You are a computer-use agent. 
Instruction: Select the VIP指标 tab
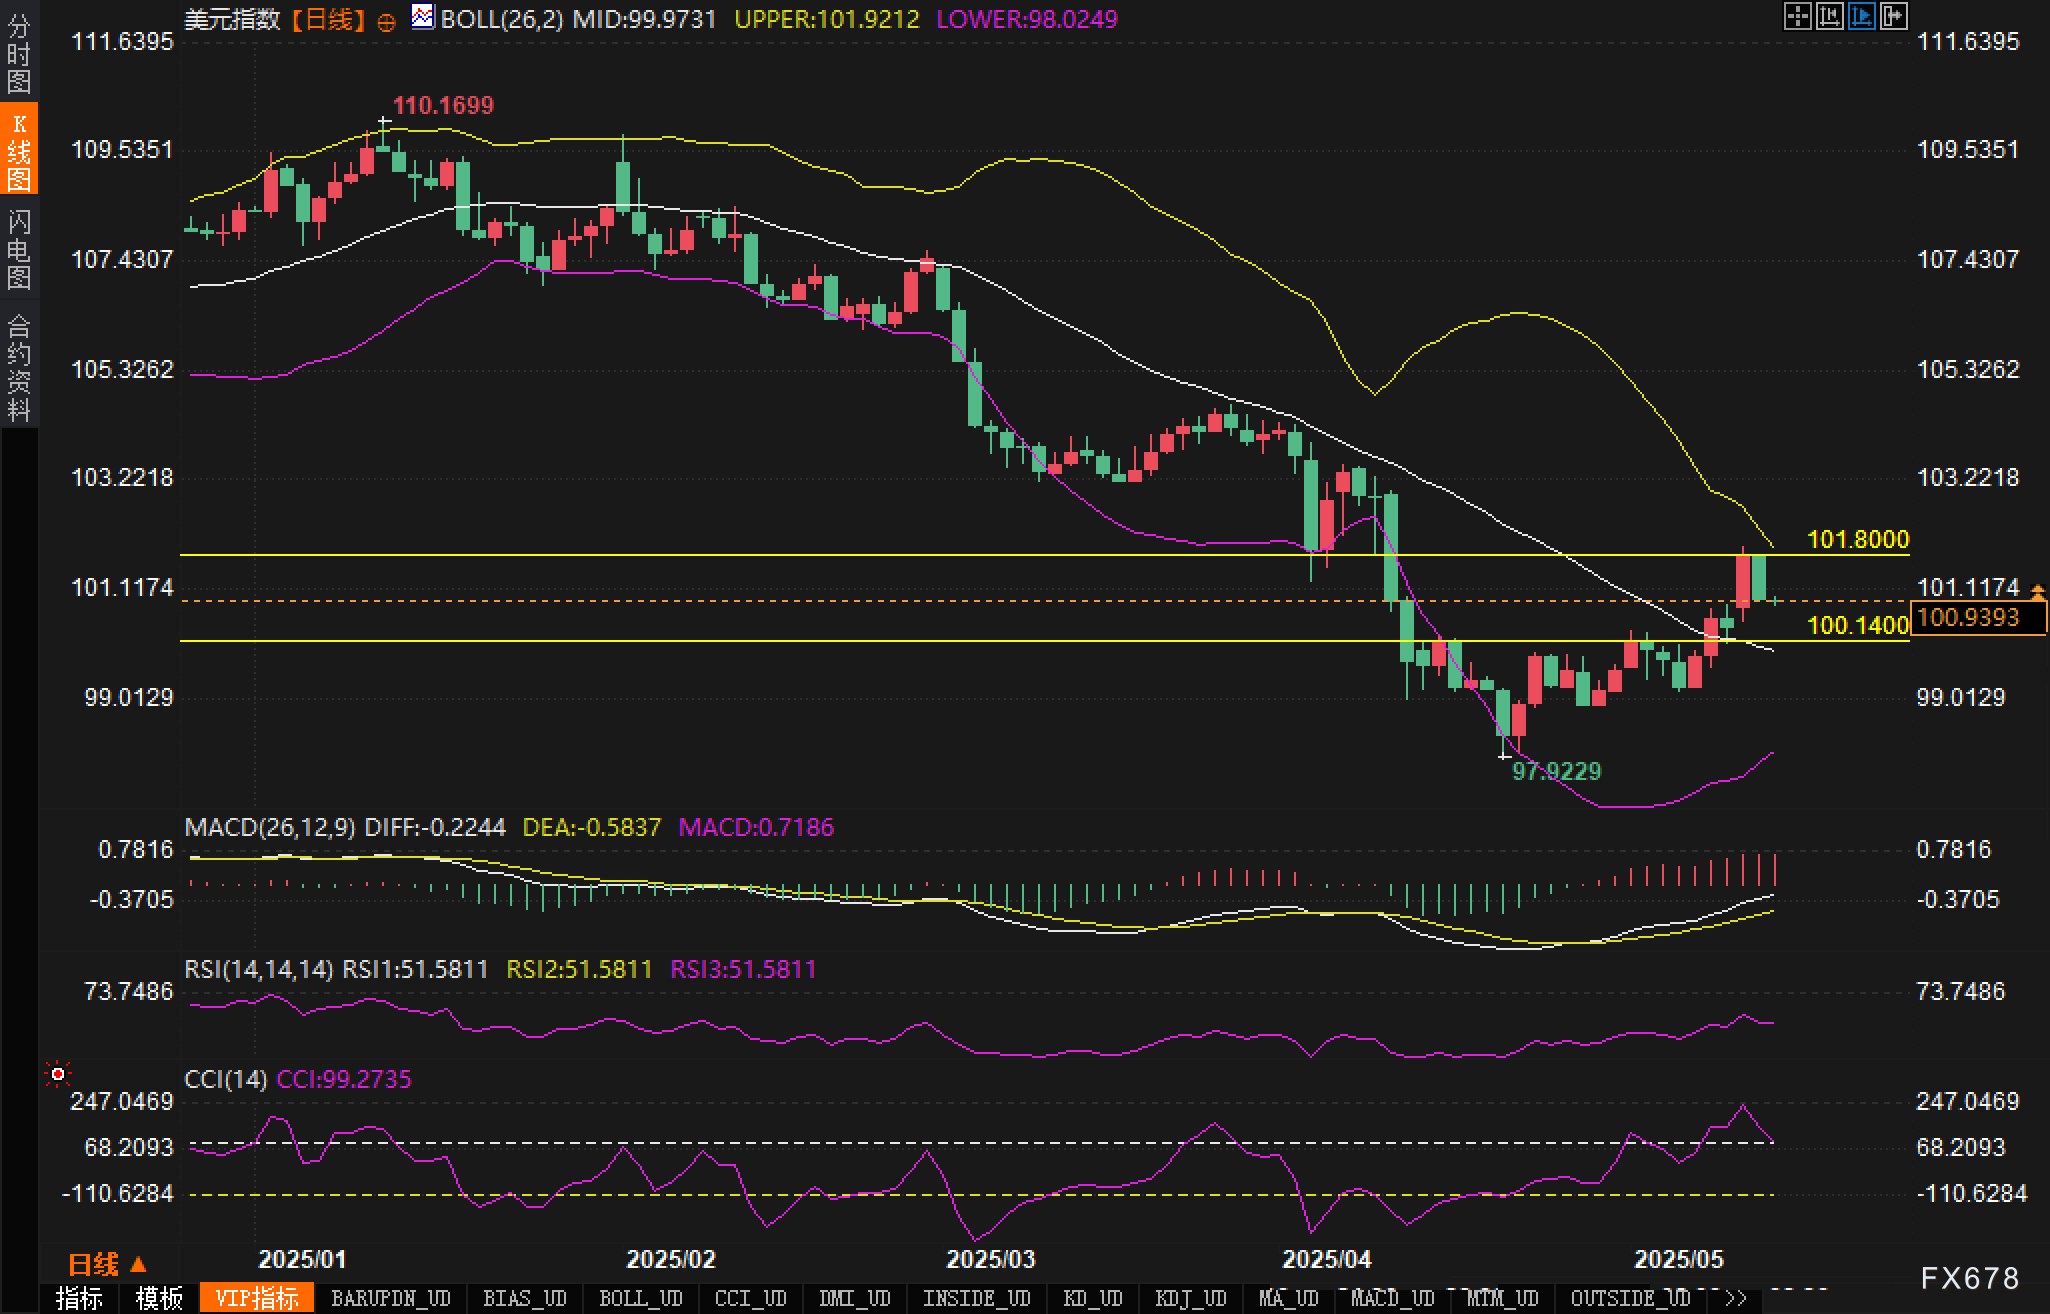tap(257, 1298)
